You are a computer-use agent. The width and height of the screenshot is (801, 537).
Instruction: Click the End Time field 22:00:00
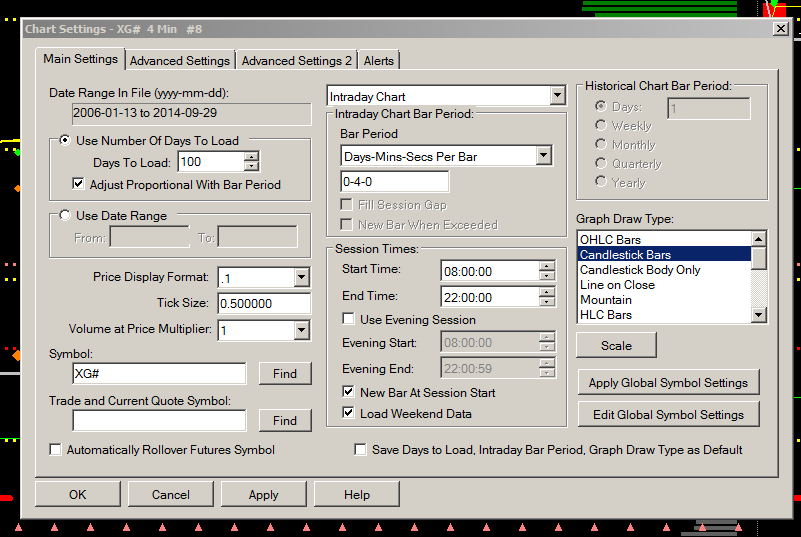coord(490,297)
